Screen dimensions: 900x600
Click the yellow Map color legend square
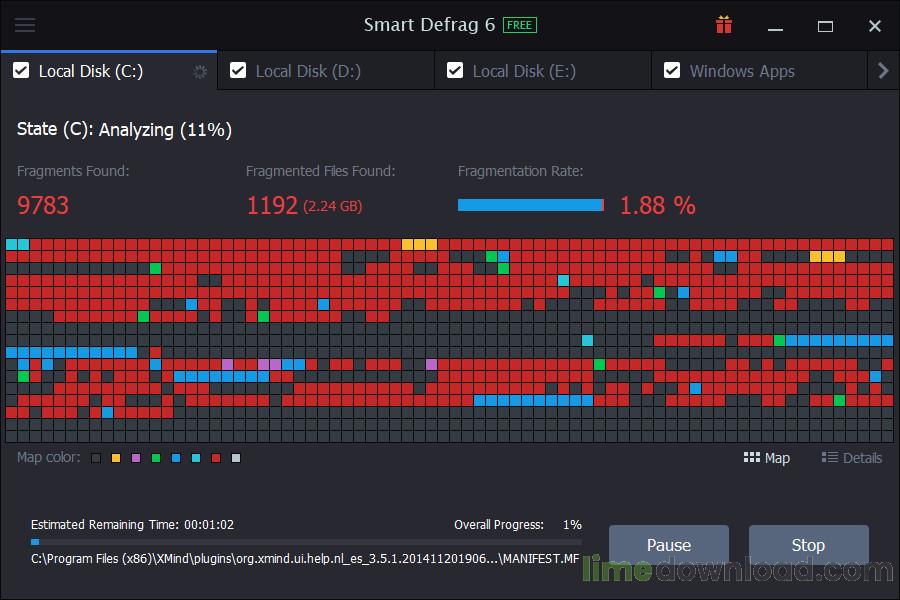pyautogui.click(x=116, y=458)
